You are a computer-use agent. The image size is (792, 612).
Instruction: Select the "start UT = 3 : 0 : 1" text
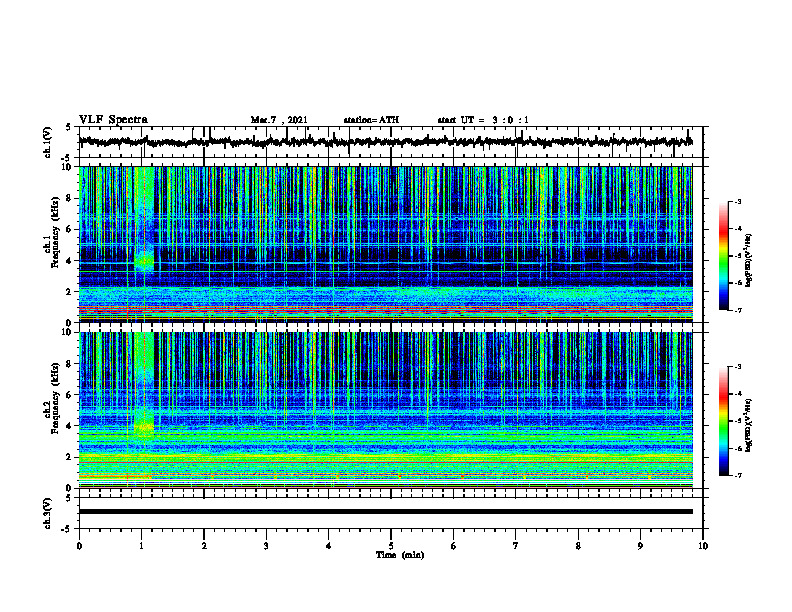(483, 120)
